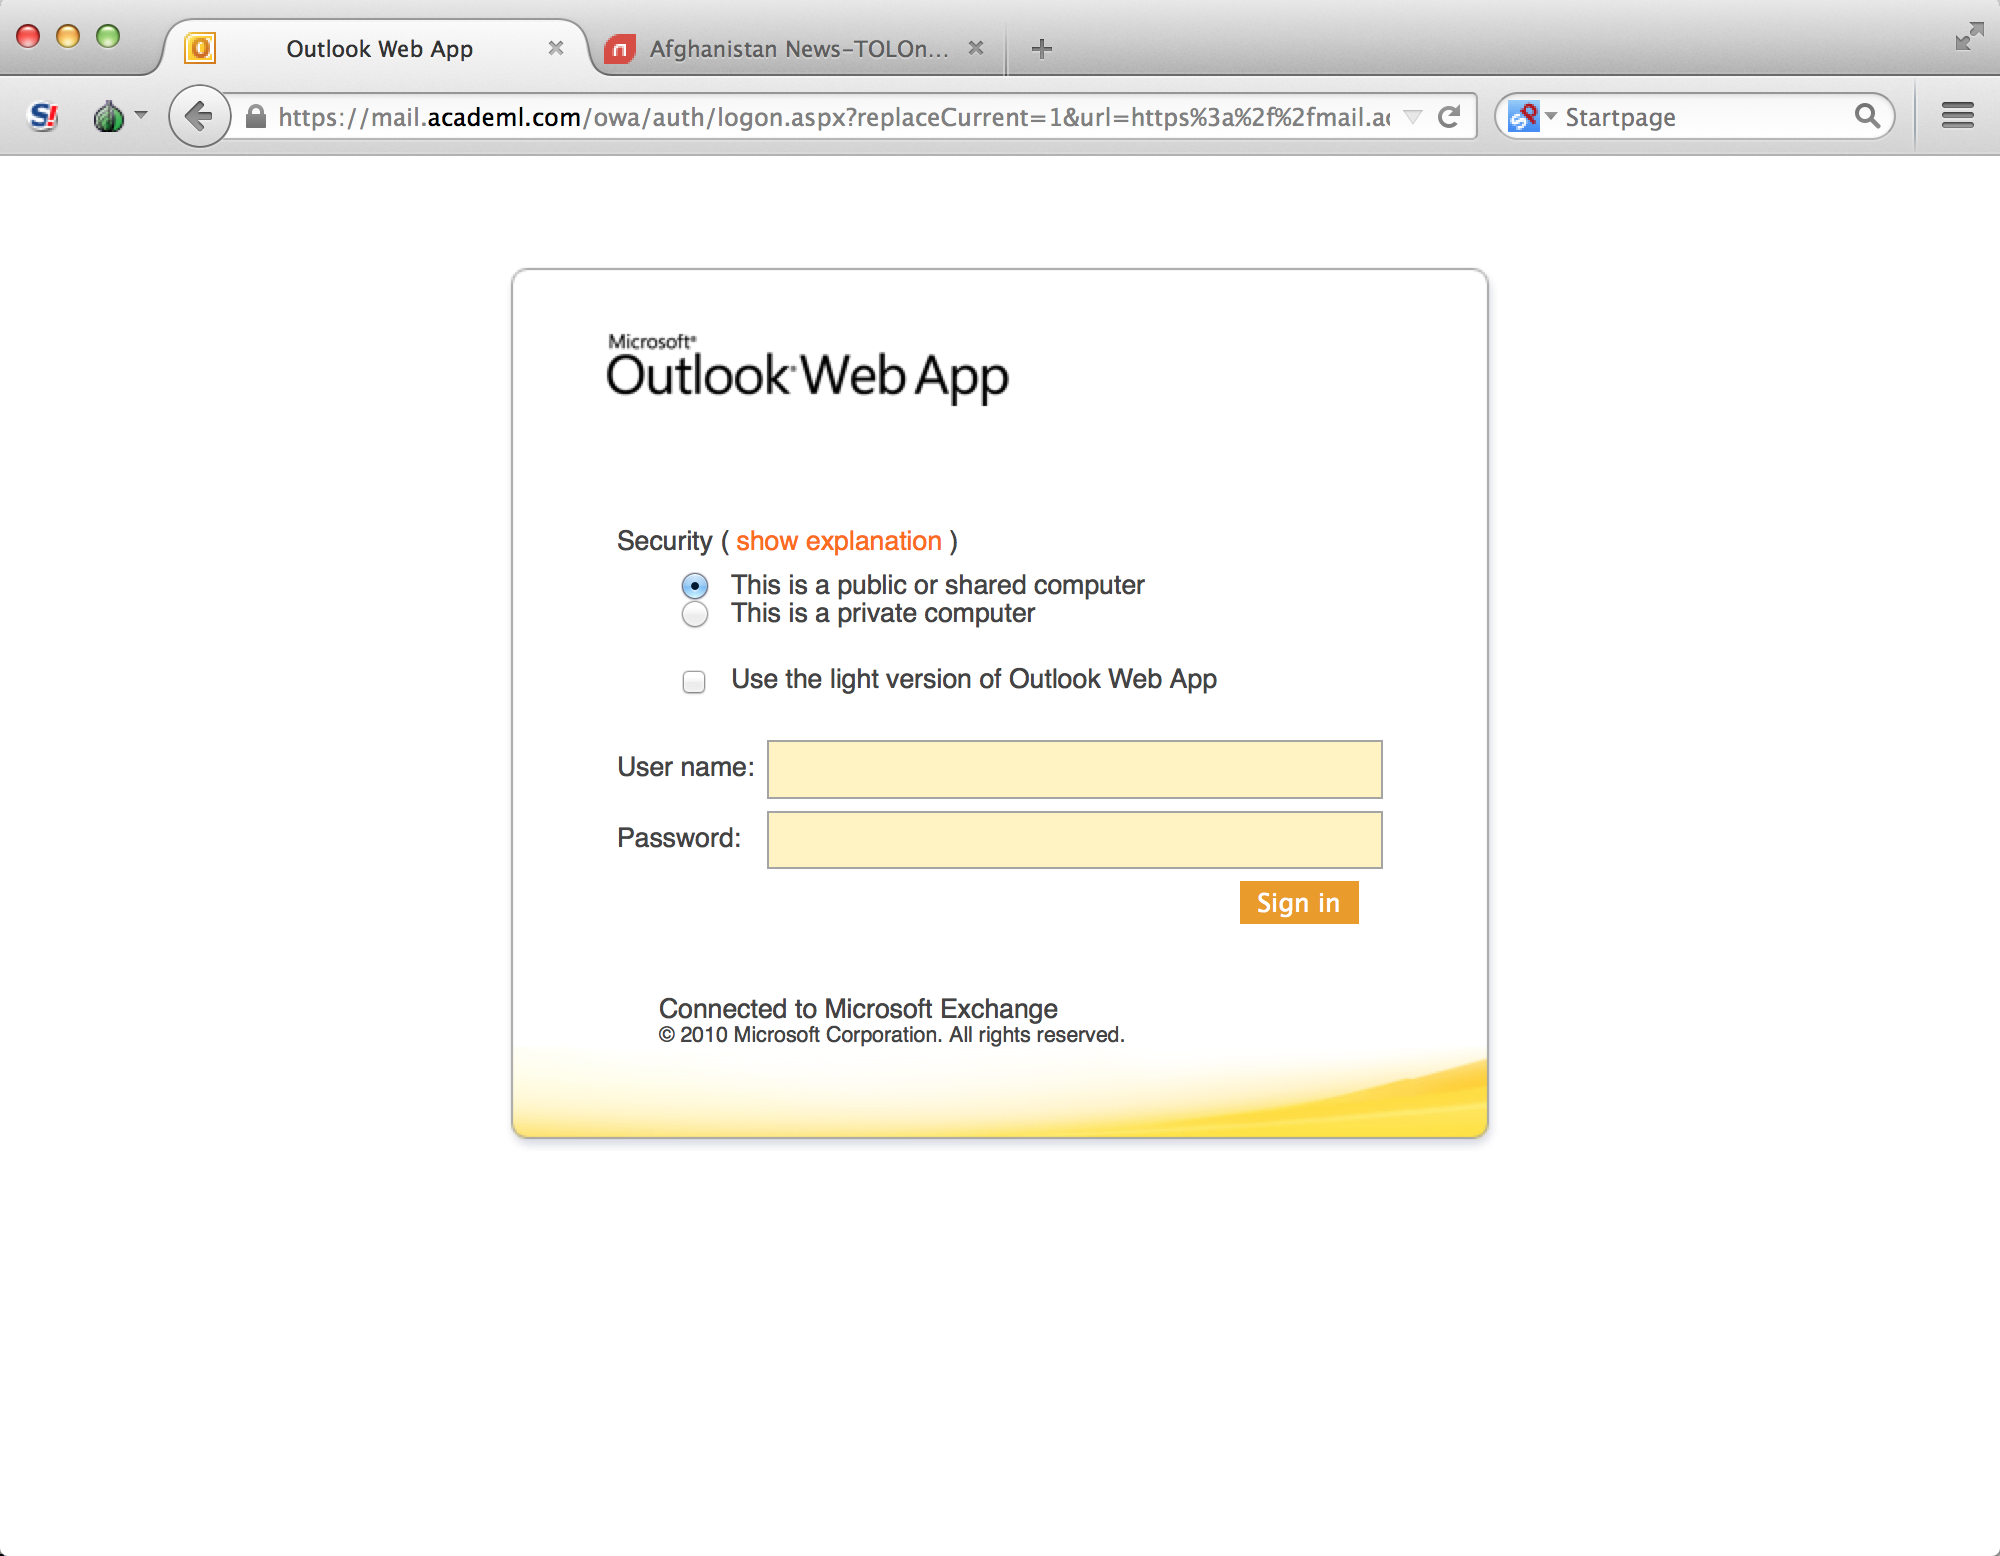Click the TOLOnews tab favicon

point(620,48)
